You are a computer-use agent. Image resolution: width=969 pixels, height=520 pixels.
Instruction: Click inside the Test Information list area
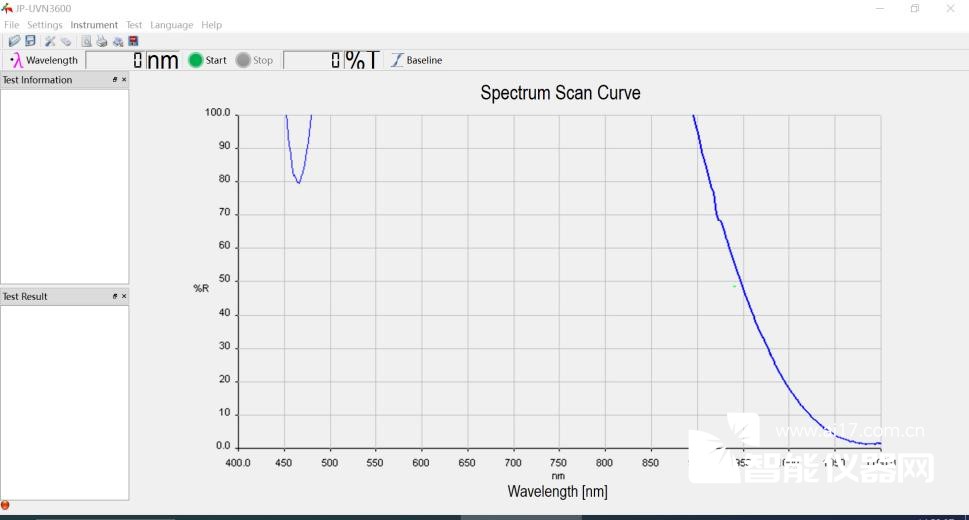[64, 186]
